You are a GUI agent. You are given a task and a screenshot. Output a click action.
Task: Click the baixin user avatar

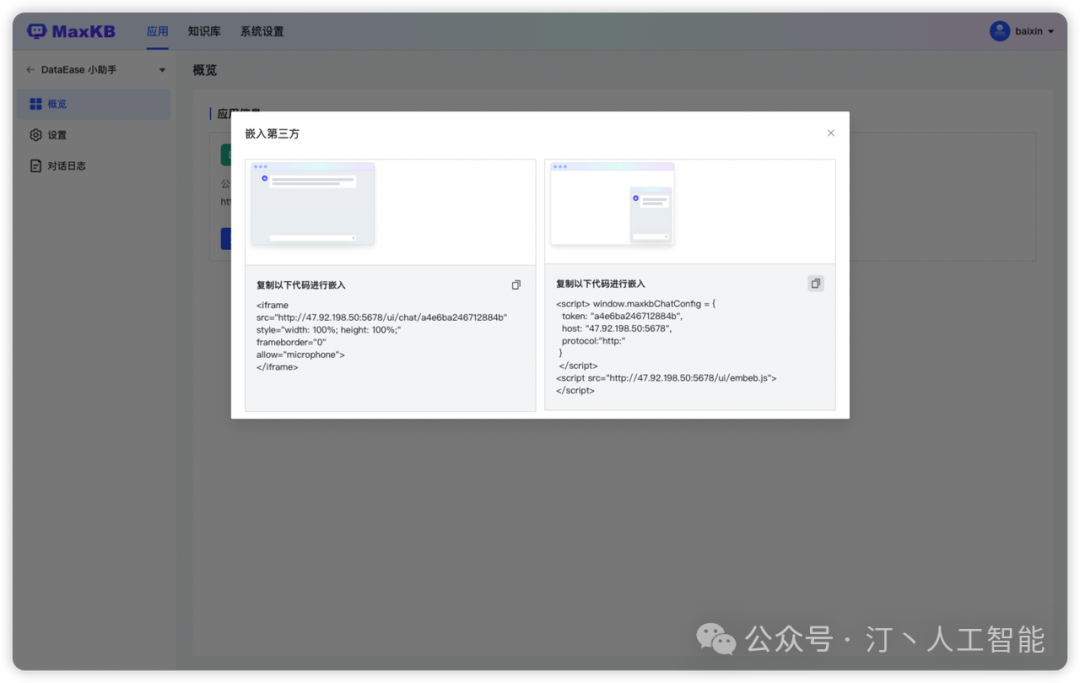[999, 31]
